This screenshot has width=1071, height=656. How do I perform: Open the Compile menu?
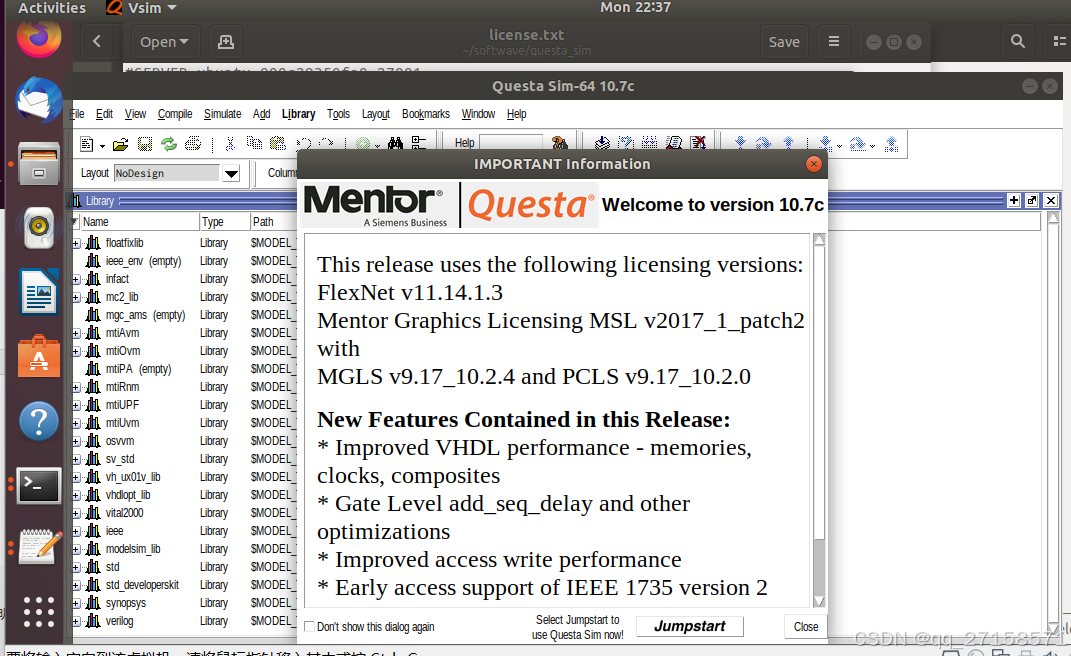(175, 114)
